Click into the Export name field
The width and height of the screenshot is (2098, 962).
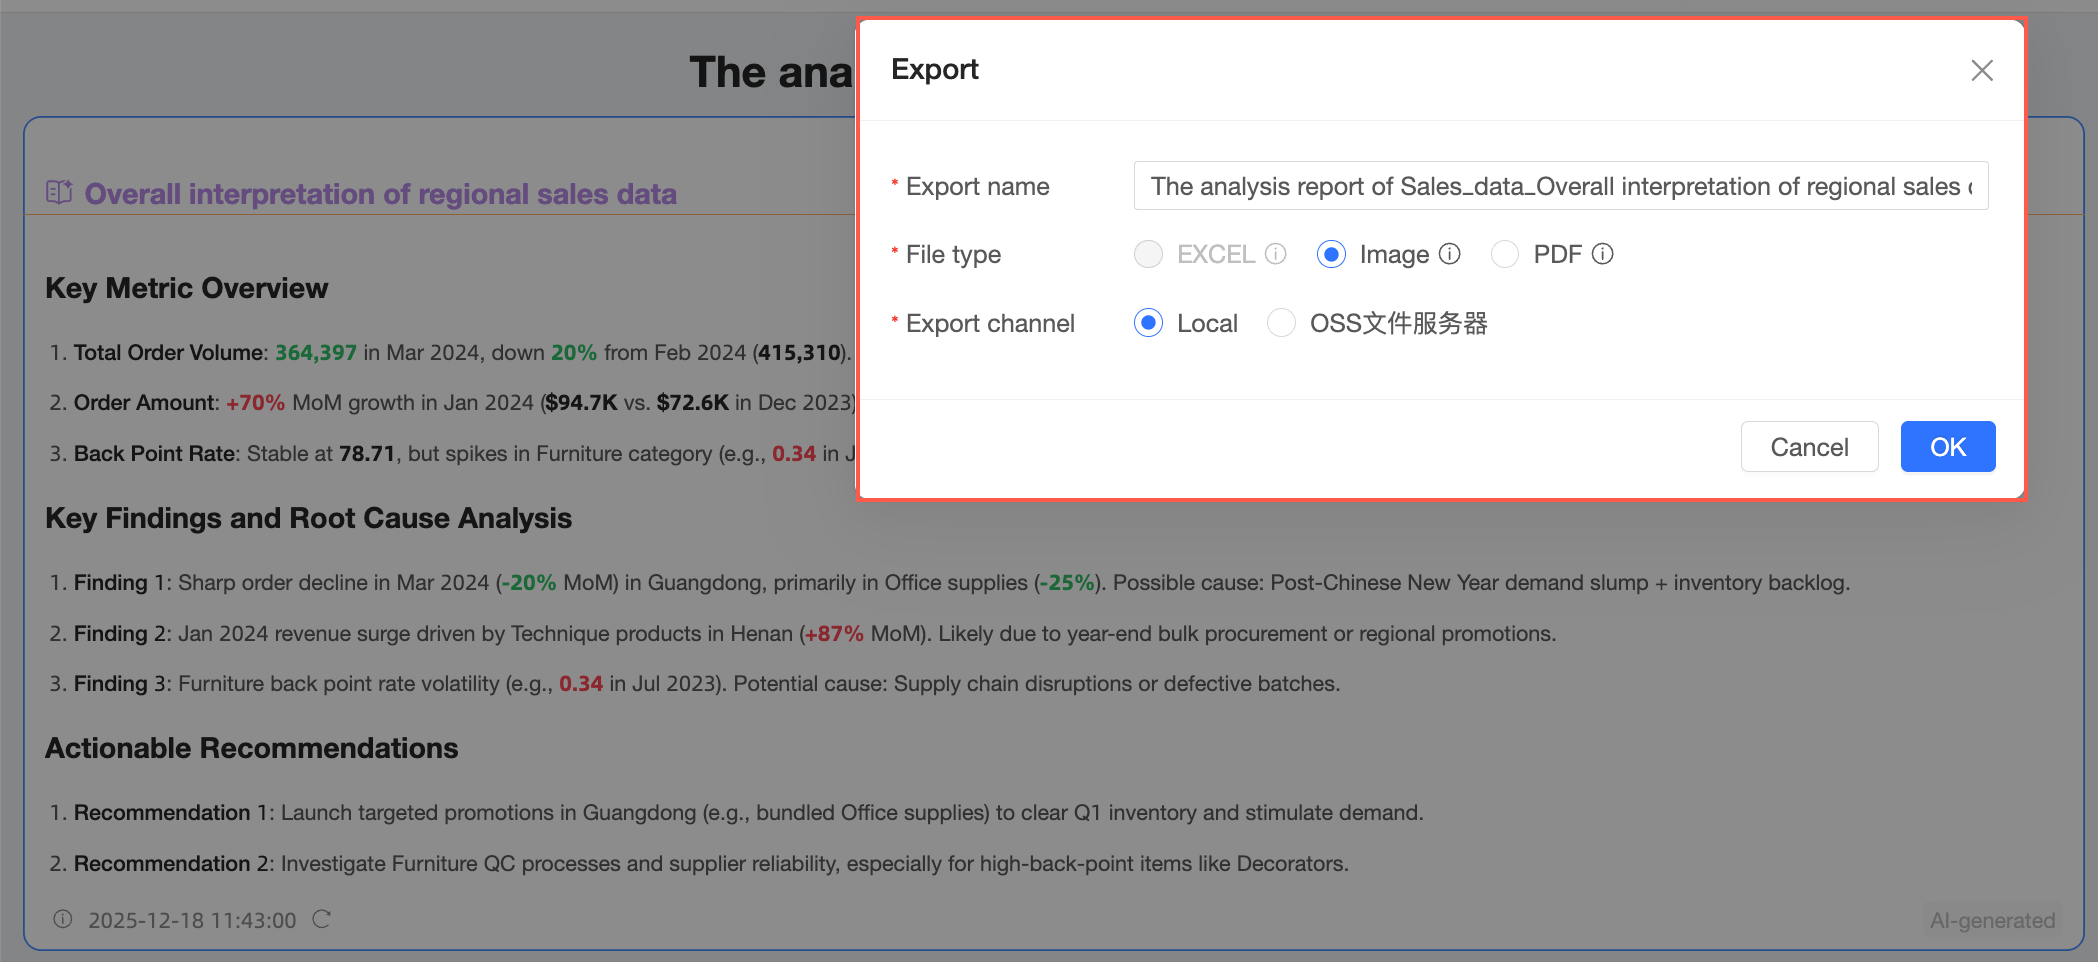coord(1560,186)
